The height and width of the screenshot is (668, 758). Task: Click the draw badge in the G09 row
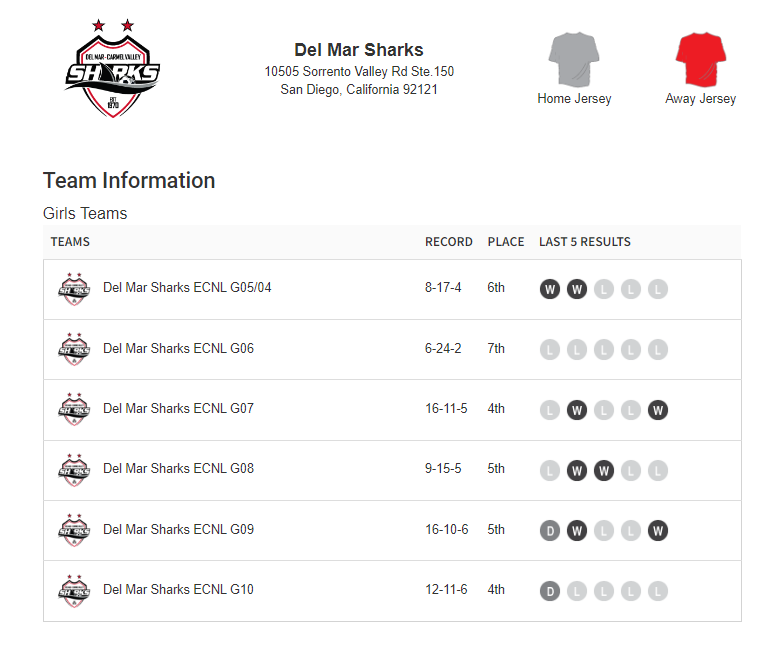tap(549, 531)
